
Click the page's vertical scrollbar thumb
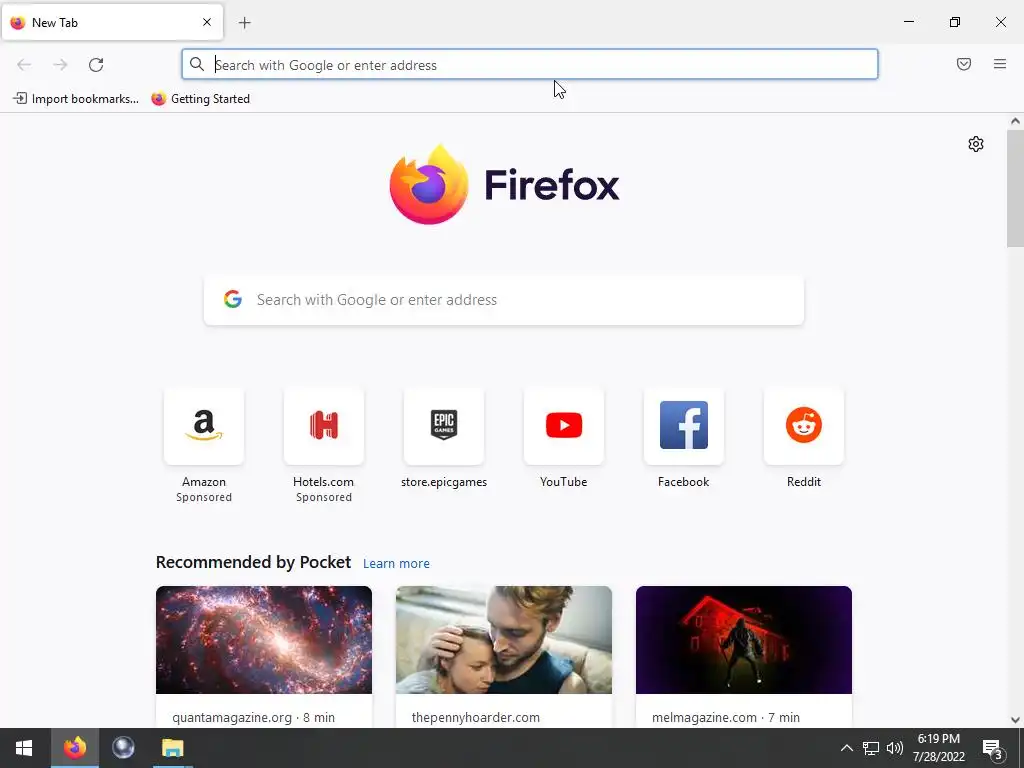[x=1015, y=188]
